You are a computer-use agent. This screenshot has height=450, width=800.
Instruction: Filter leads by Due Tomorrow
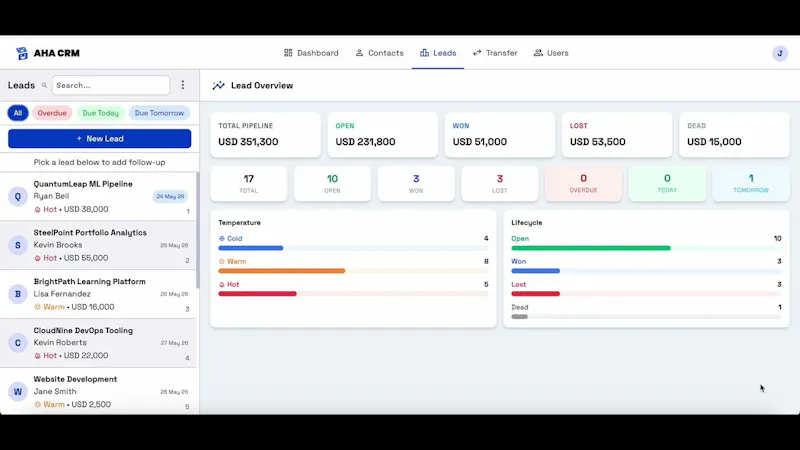tap(159, 113)
